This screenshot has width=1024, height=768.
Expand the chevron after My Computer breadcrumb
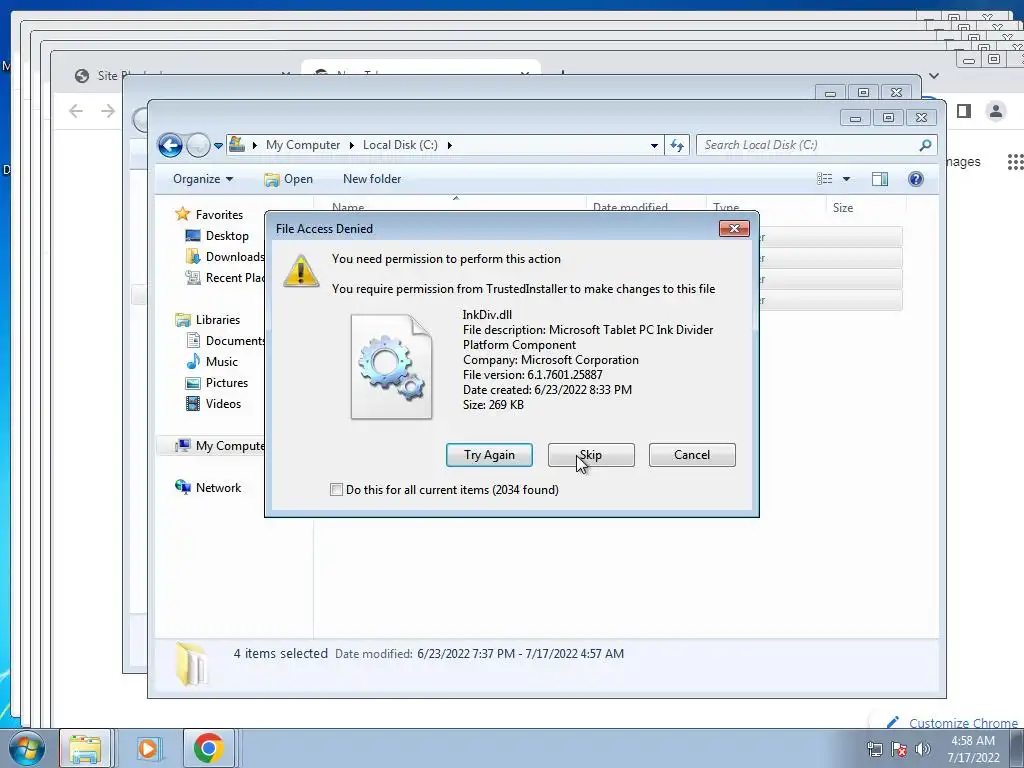point(351,145)
